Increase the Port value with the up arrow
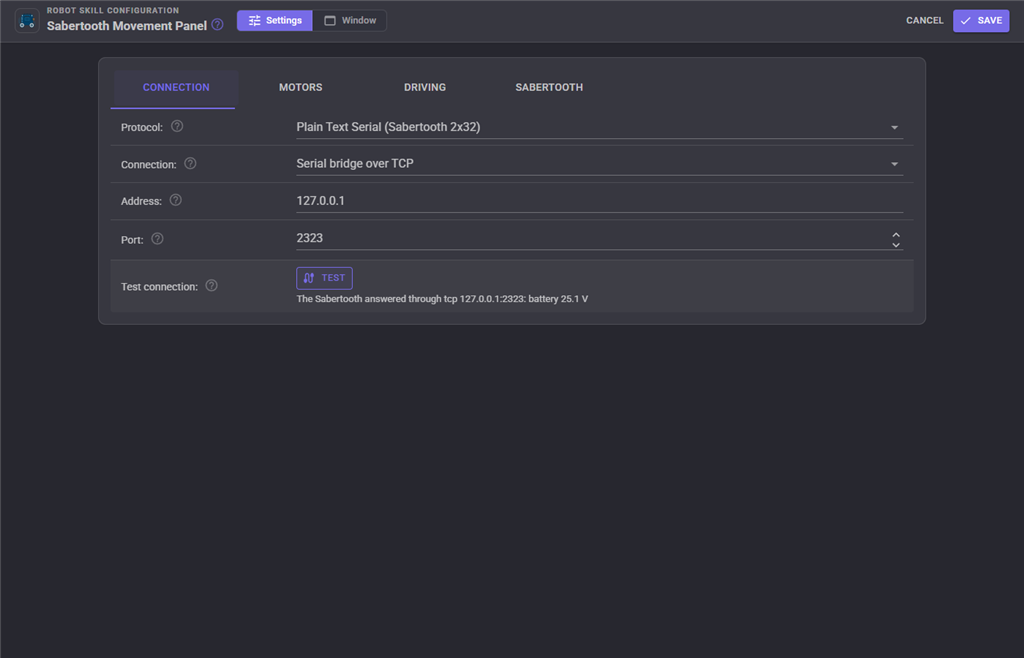This screenshot has height=658, width=1024. click(896, 234)
